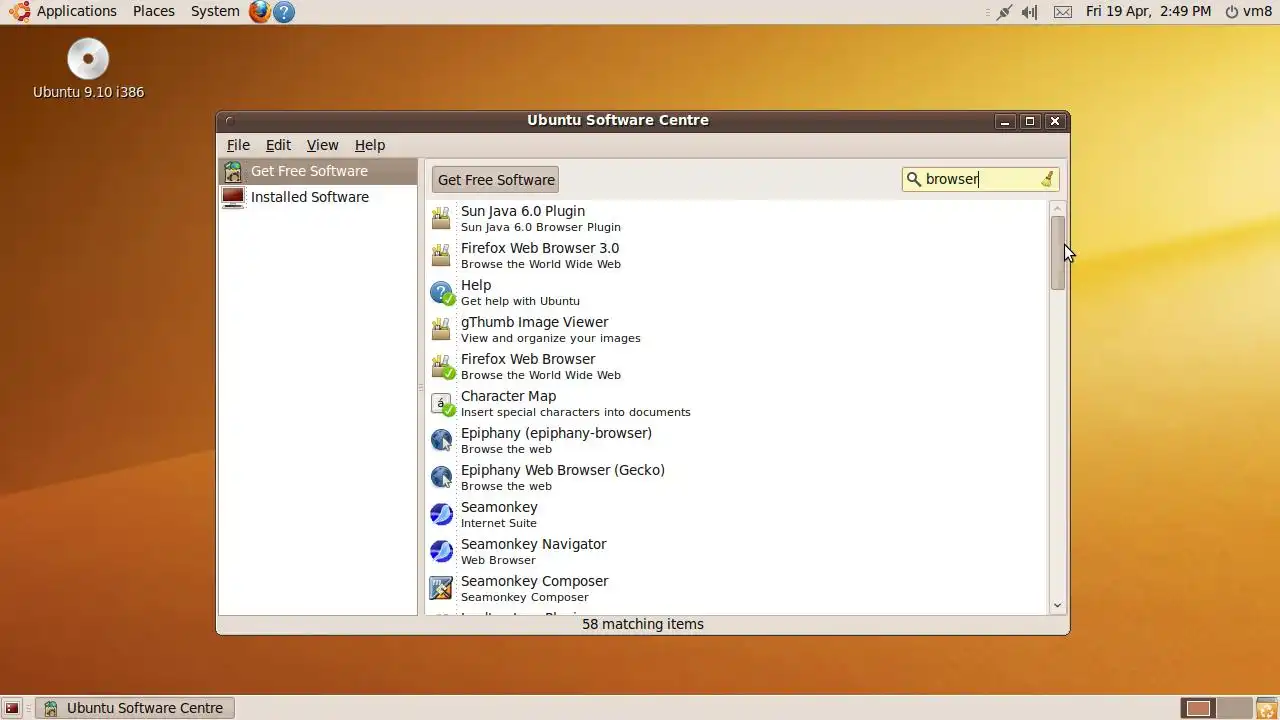1280x720 pixels.
Task: Click the vertical scrollbar thumb
Action: [1058, 253]
